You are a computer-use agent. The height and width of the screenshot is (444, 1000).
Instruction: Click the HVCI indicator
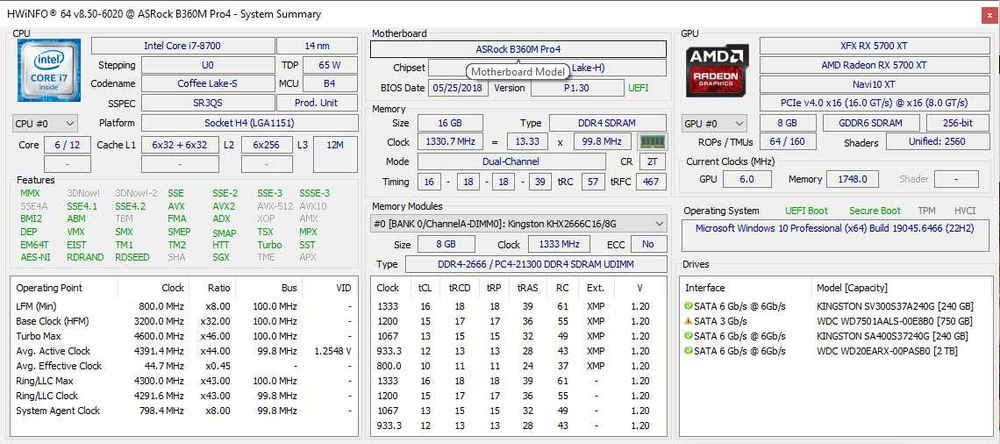coord(964,211)
